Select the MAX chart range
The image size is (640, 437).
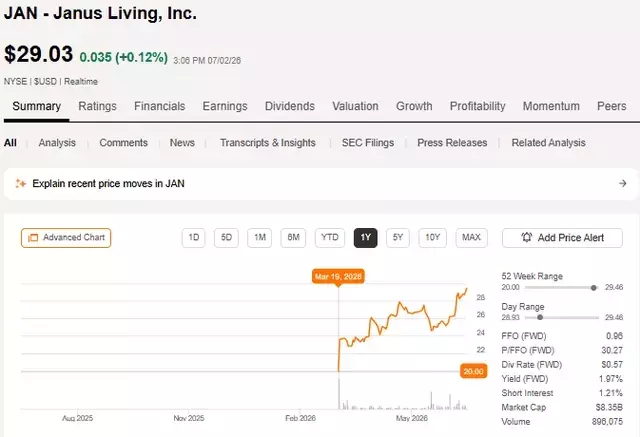pyautogui.click(x=471, y=237)
